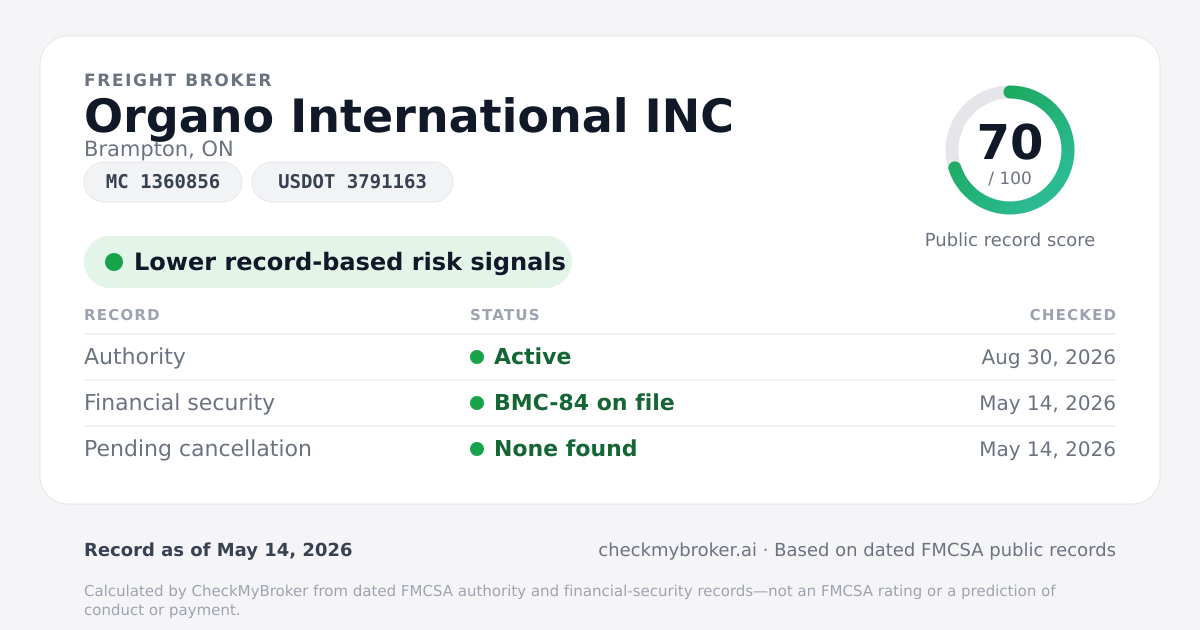Image resolution: width=1200 pixels, height=630 pixels.
Task: Click the Record as of May 14, 2026 text
Action: tap(218, 550)
